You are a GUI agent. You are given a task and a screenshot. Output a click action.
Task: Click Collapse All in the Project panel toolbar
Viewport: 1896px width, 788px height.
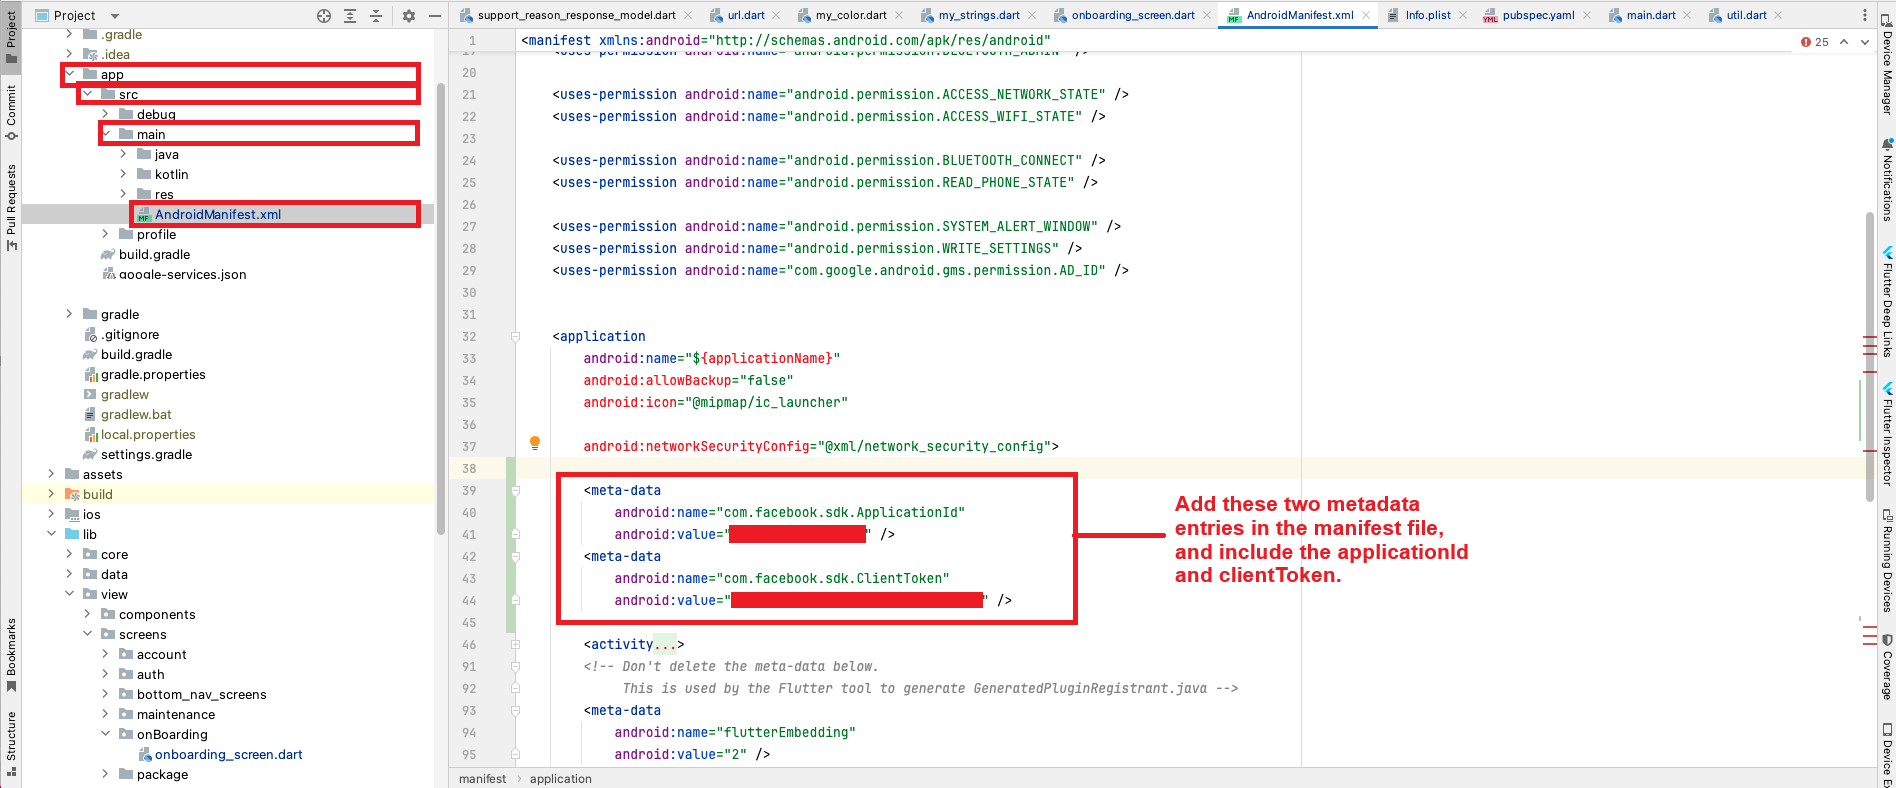pyautogui.click(x=376, y=16)
